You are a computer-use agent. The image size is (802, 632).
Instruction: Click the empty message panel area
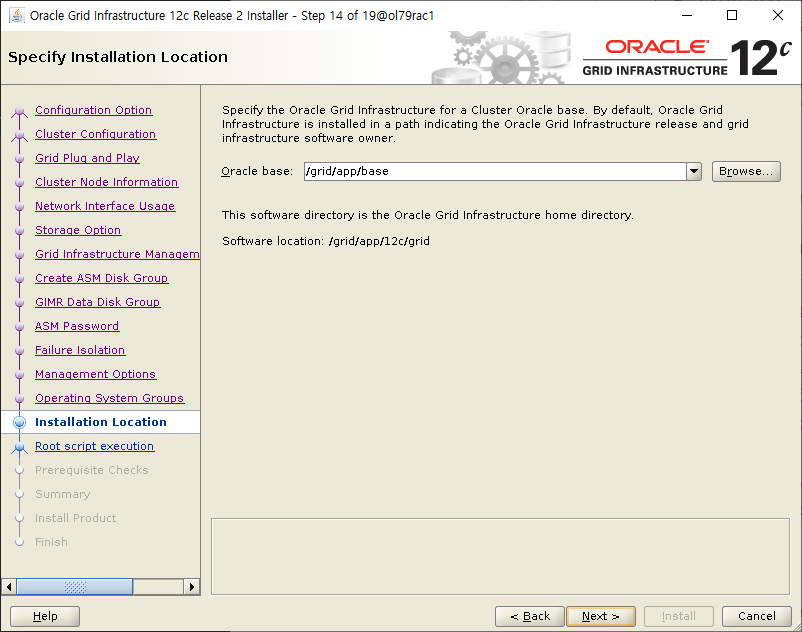(500, 556)
